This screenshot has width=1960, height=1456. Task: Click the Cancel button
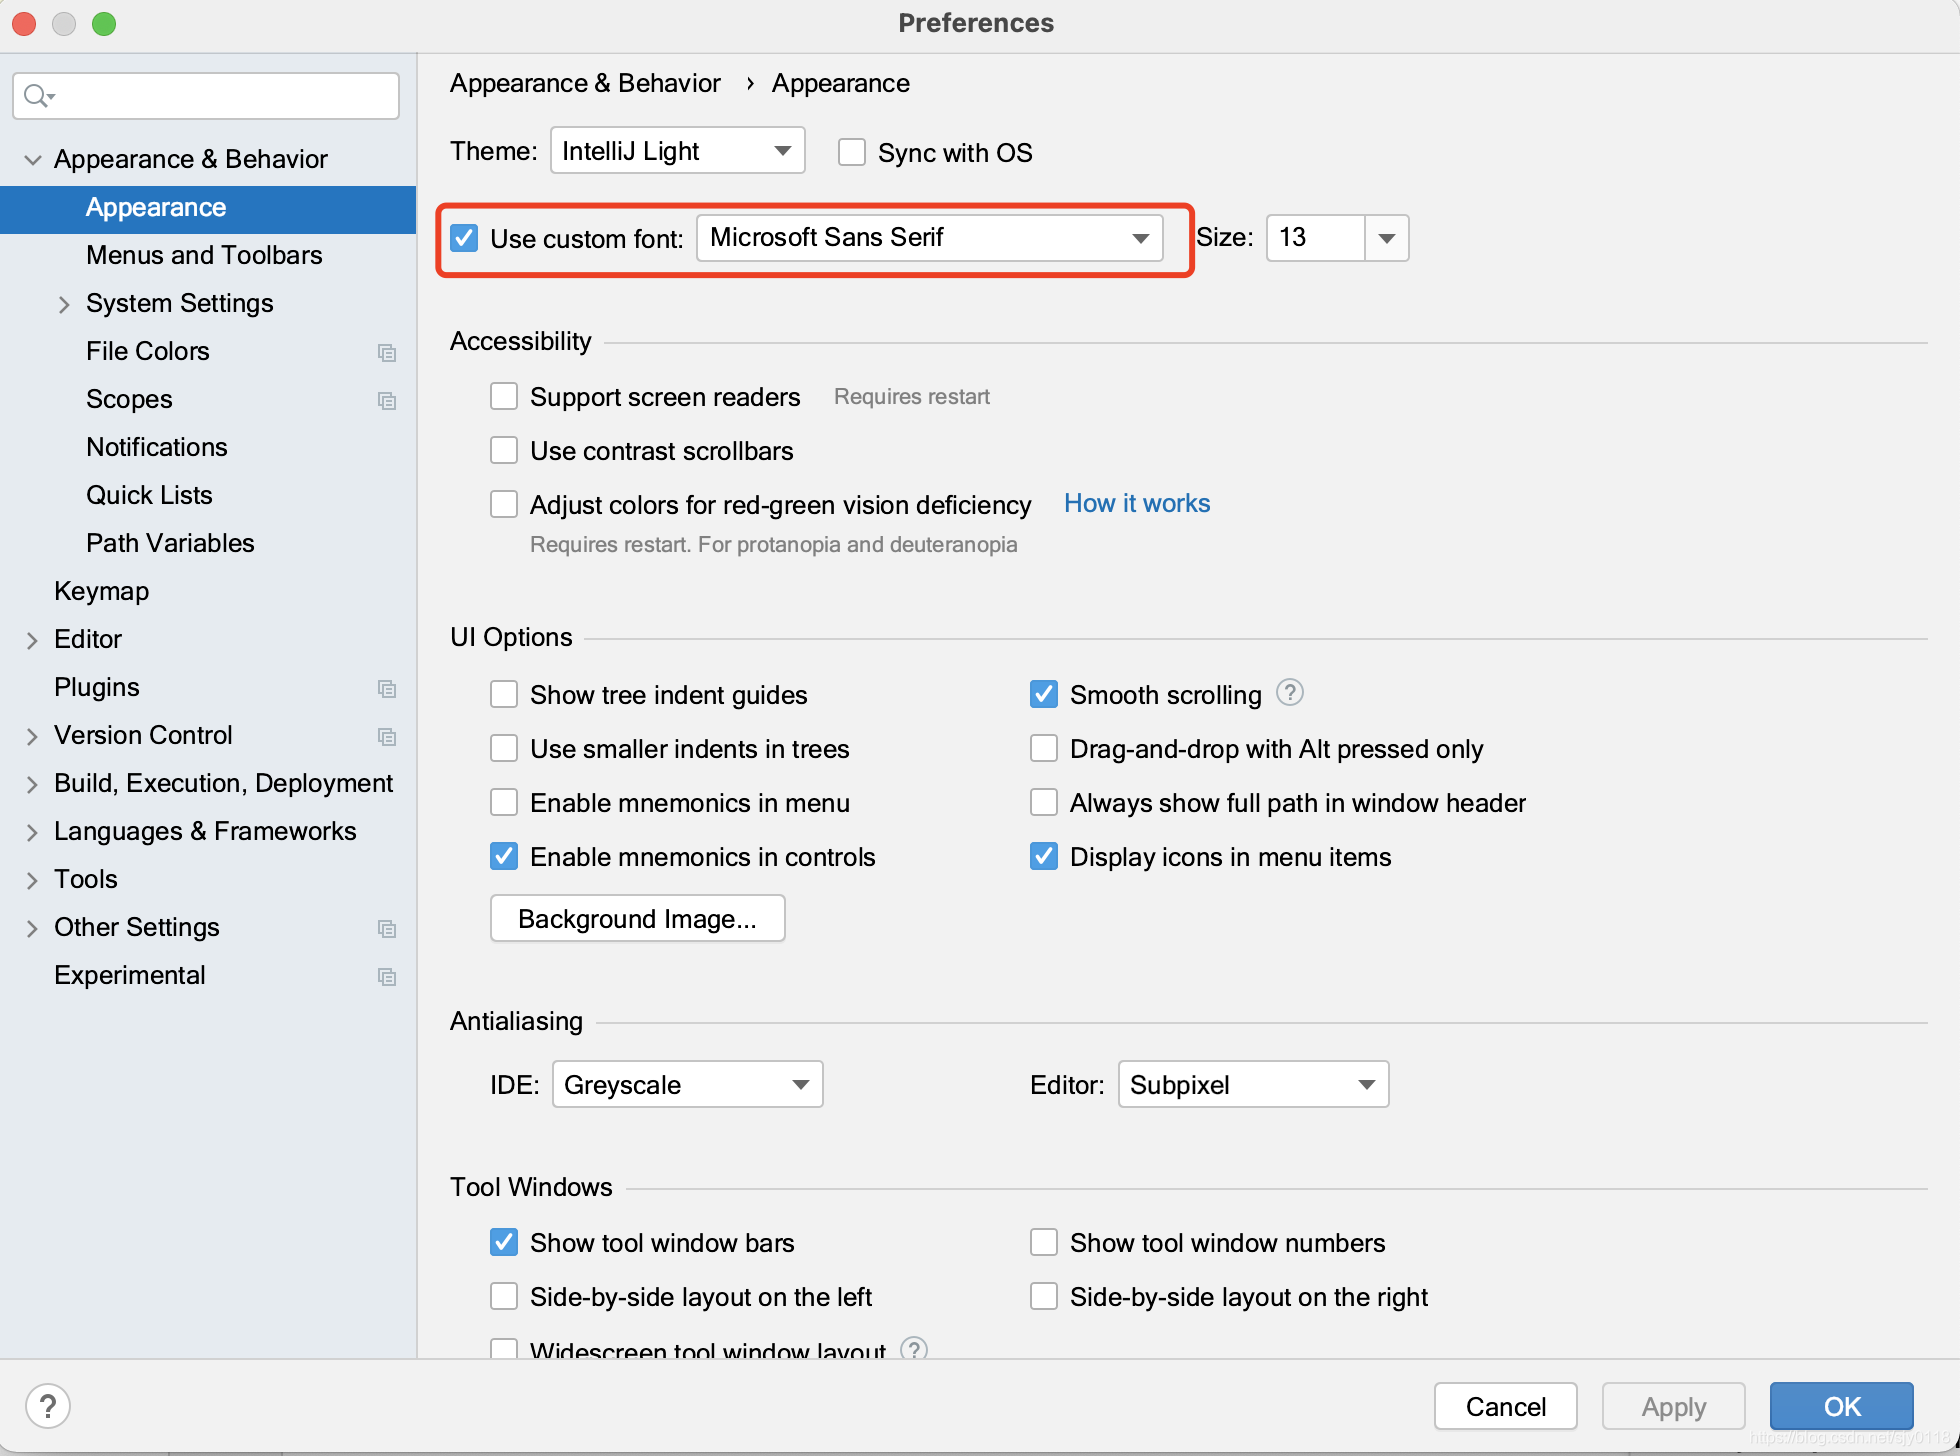point(1506,1406)
